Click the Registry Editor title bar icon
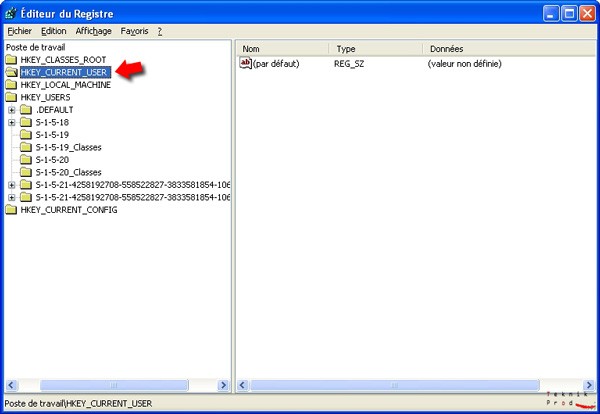Screen dimensions: 600x414 (x=12, y=13)
